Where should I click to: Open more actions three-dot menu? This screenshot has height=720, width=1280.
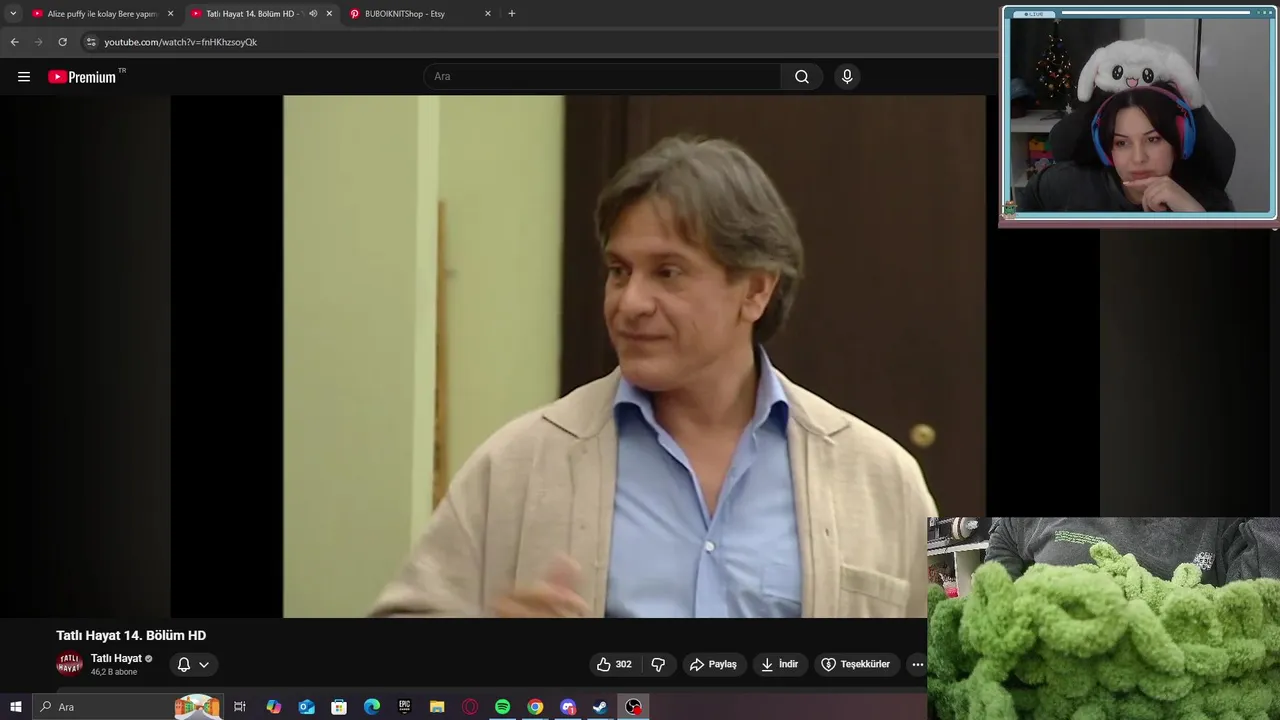coord(918,664)
